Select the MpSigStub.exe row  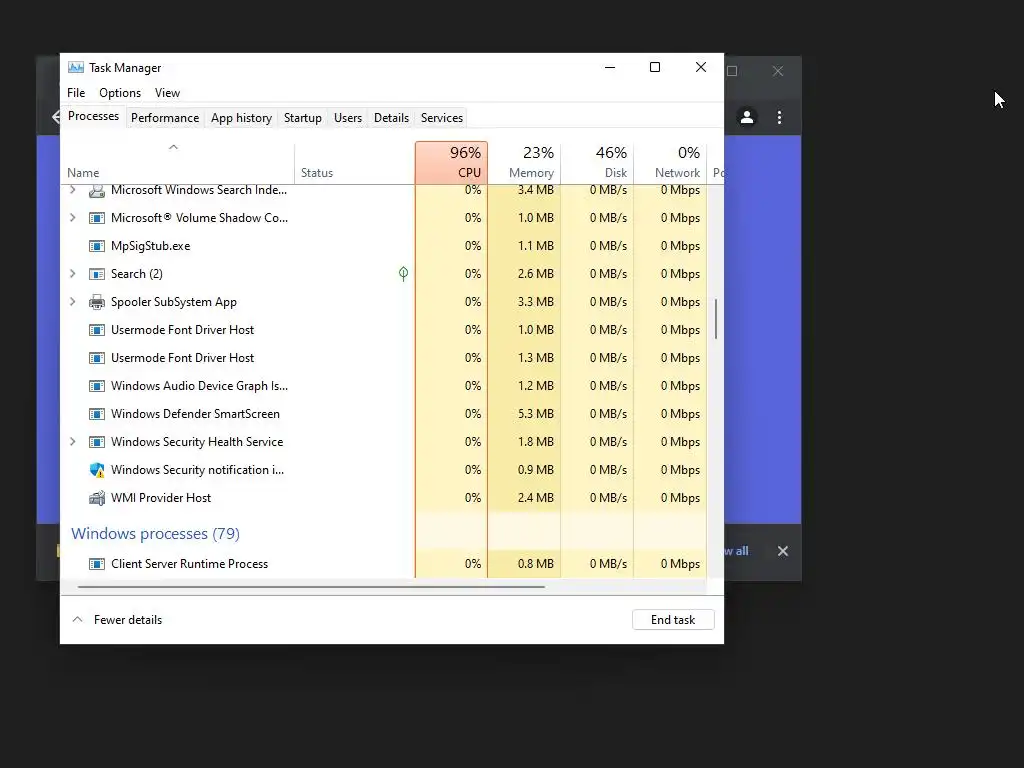384,246
